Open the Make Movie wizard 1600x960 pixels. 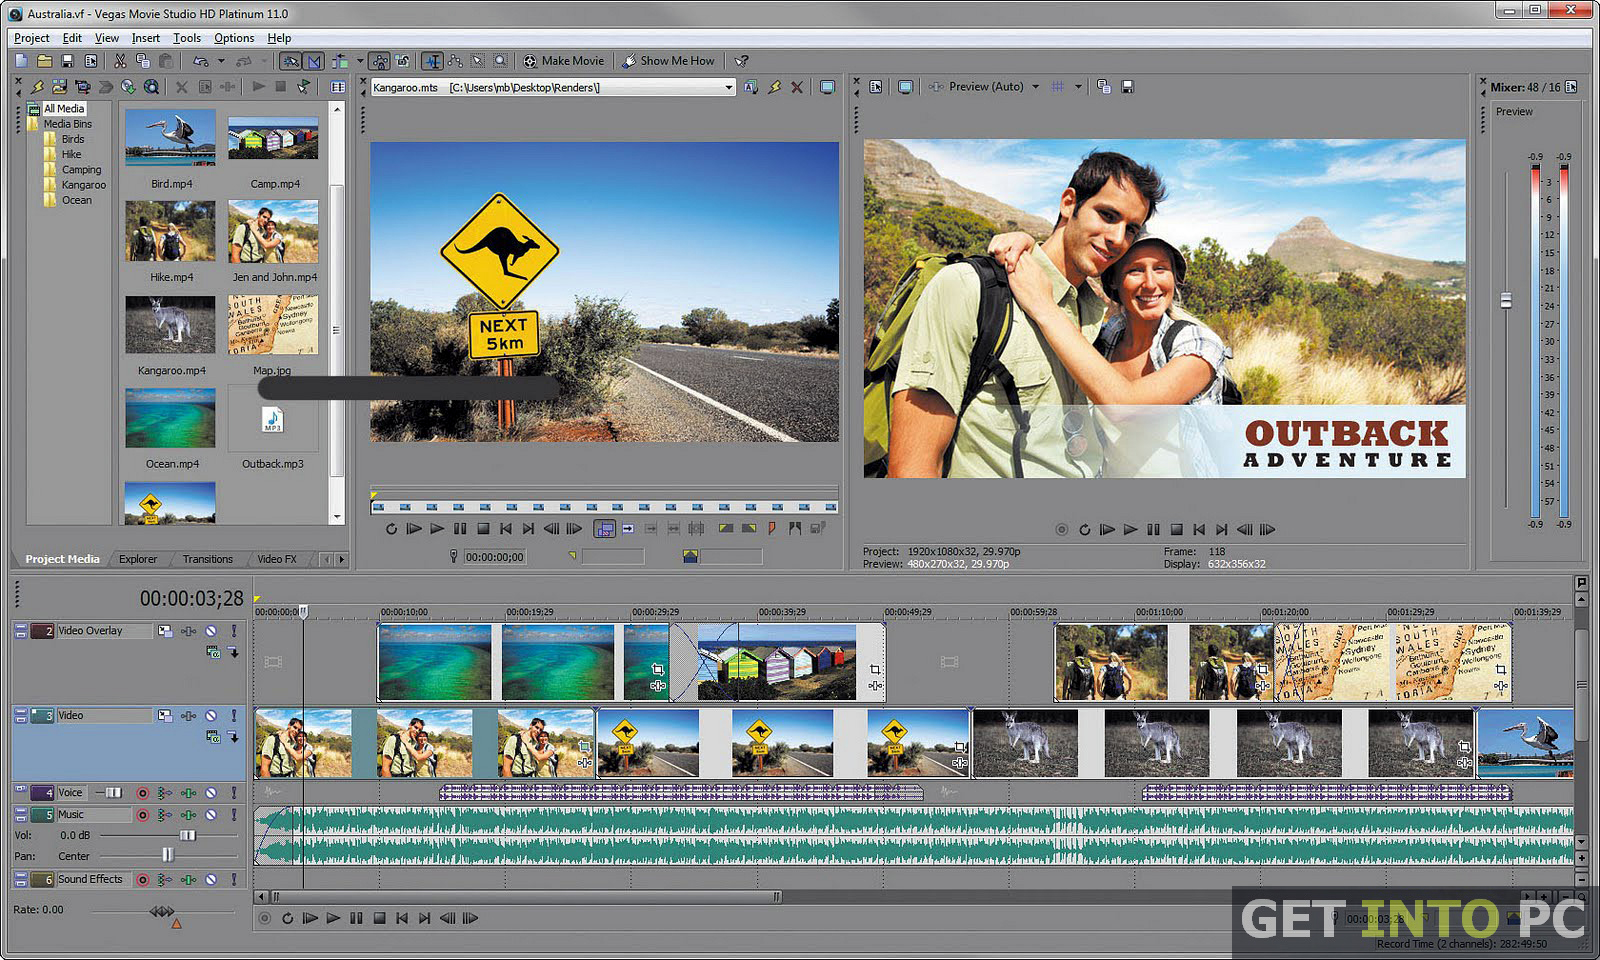coord(564,61)
